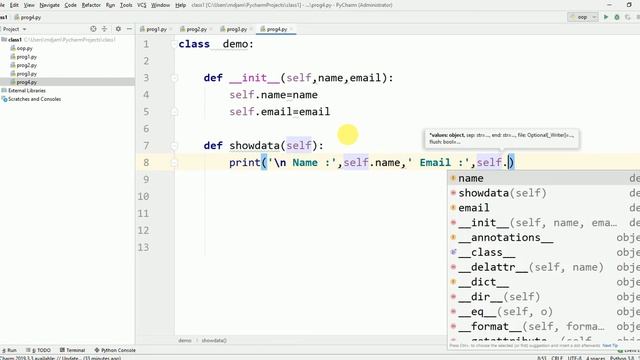This screenshot has height=360, width=640.
Task: Run the oop configuration with green play icon
Action: [x=606, y=17]
